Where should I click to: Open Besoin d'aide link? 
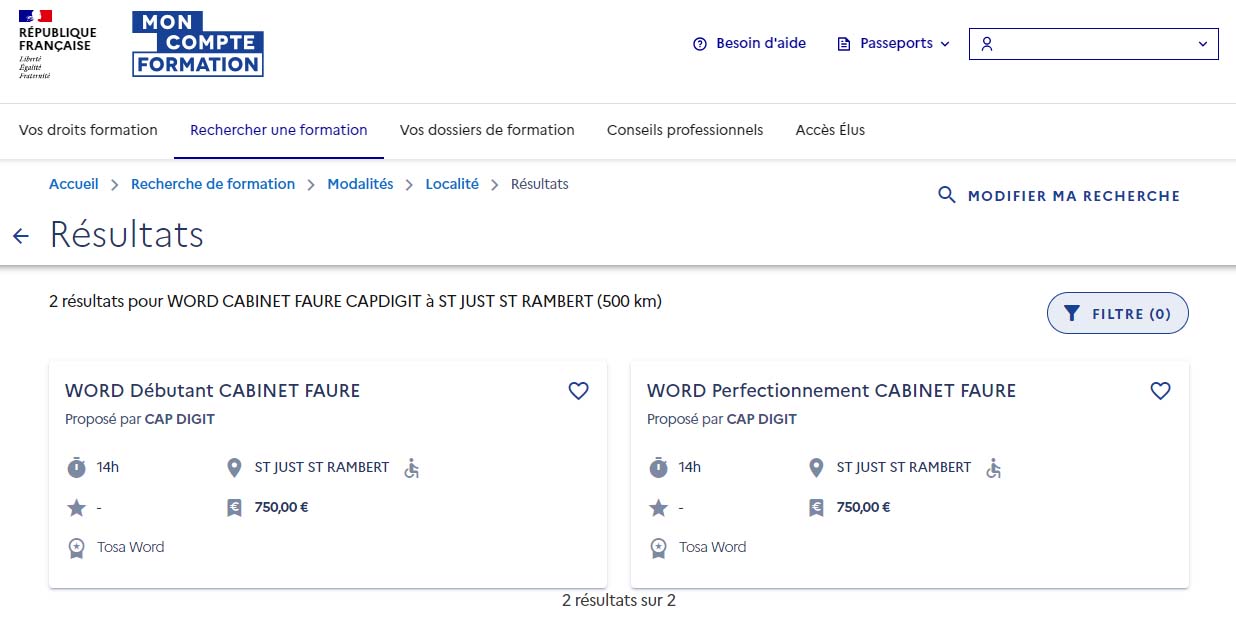pos(749,44)
